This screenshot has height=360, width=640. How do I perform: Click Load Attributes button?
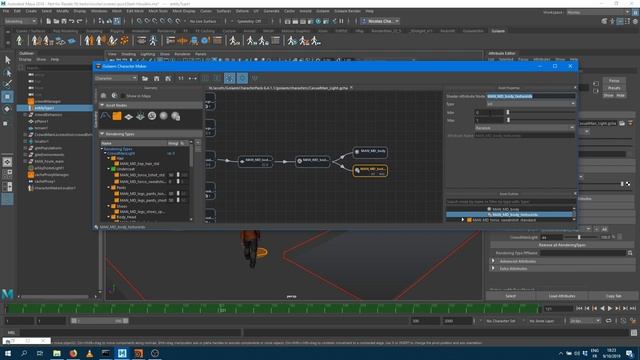click(562, 296)
